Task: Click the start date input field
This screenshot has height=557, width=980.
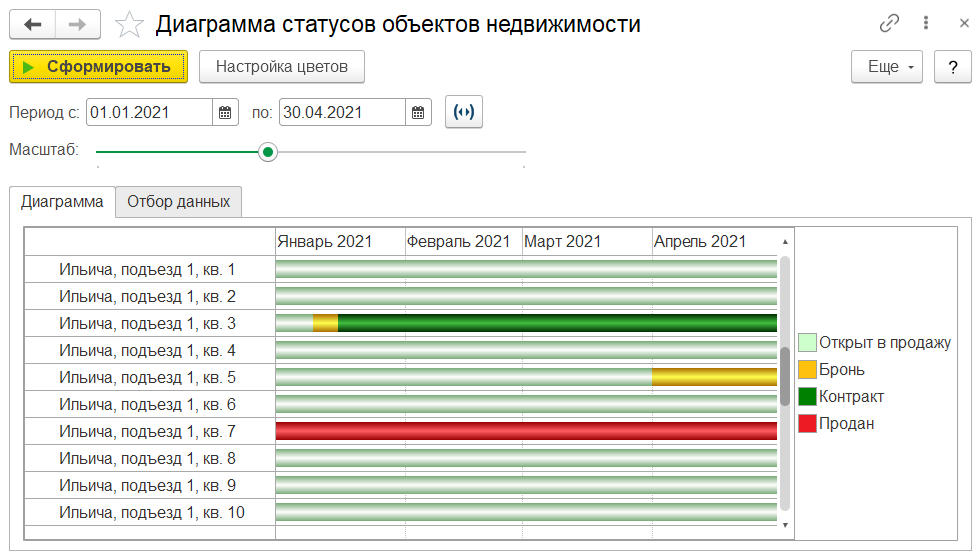Action: 149,113
